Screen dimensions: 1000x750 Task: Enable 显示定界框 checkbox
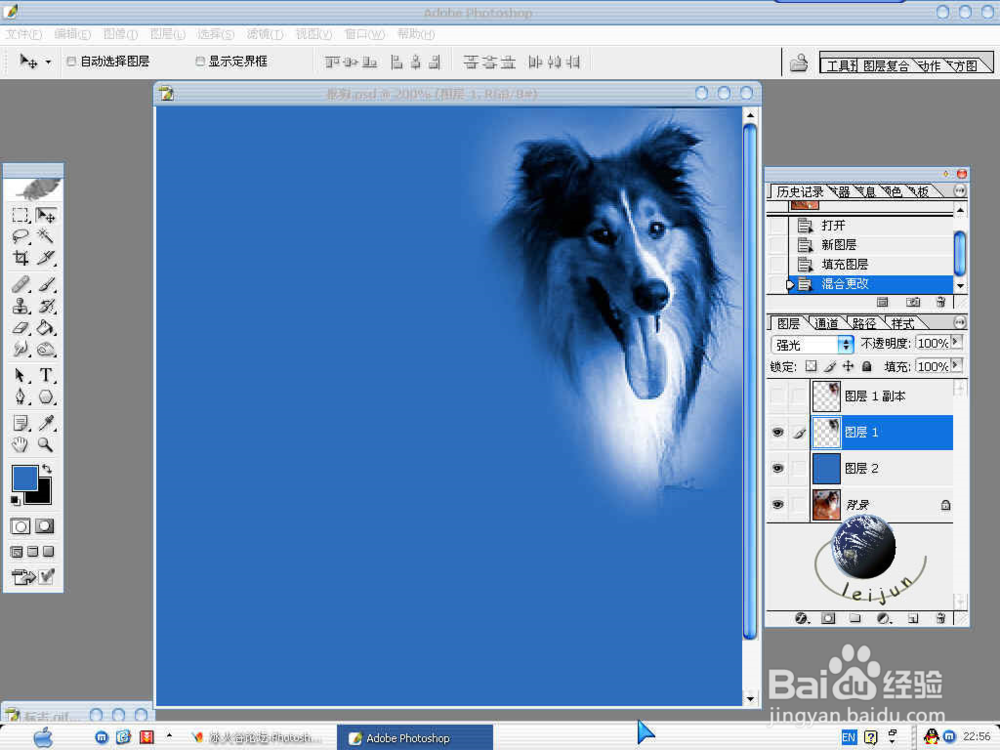point(200,61)
